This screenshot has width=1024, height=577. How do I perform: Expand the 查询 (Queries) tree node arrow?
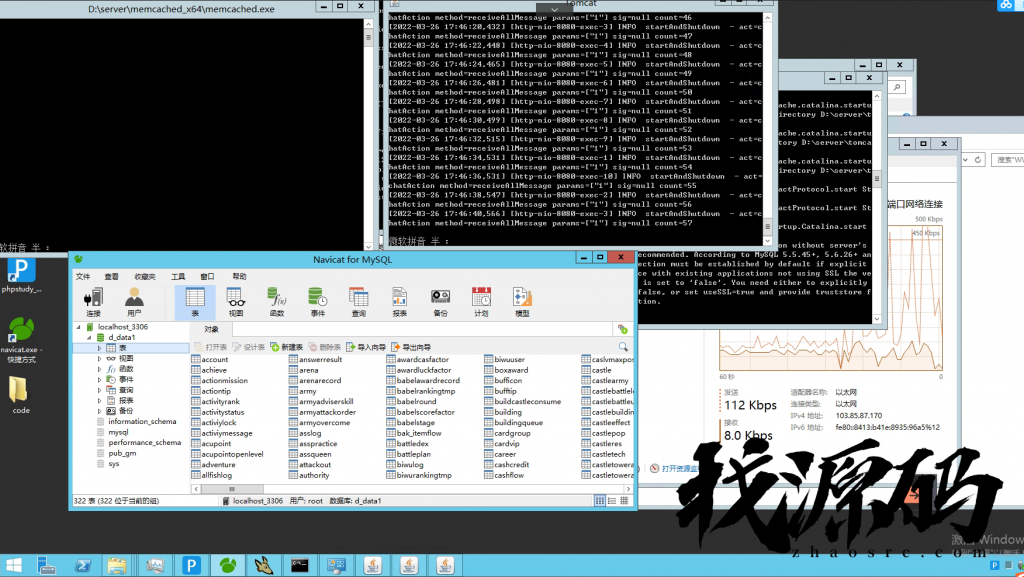[x=99, y=390]
